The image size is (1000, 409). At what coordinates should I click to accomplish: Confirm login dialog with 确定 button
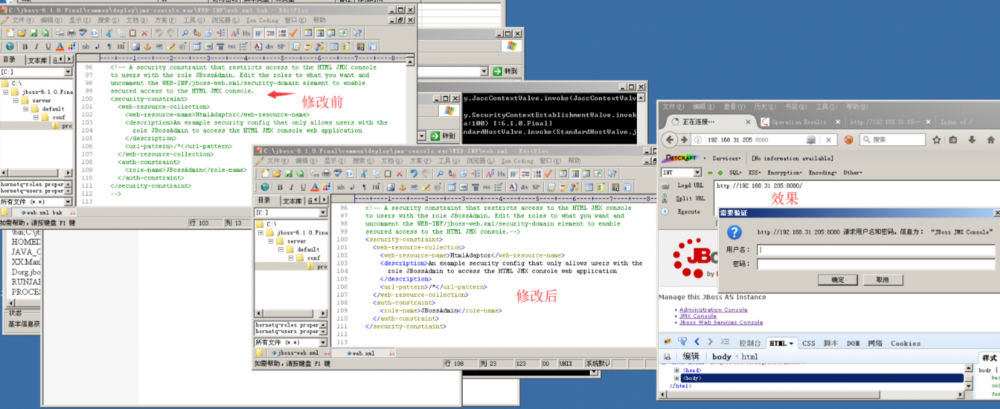[x=837, y=280]
